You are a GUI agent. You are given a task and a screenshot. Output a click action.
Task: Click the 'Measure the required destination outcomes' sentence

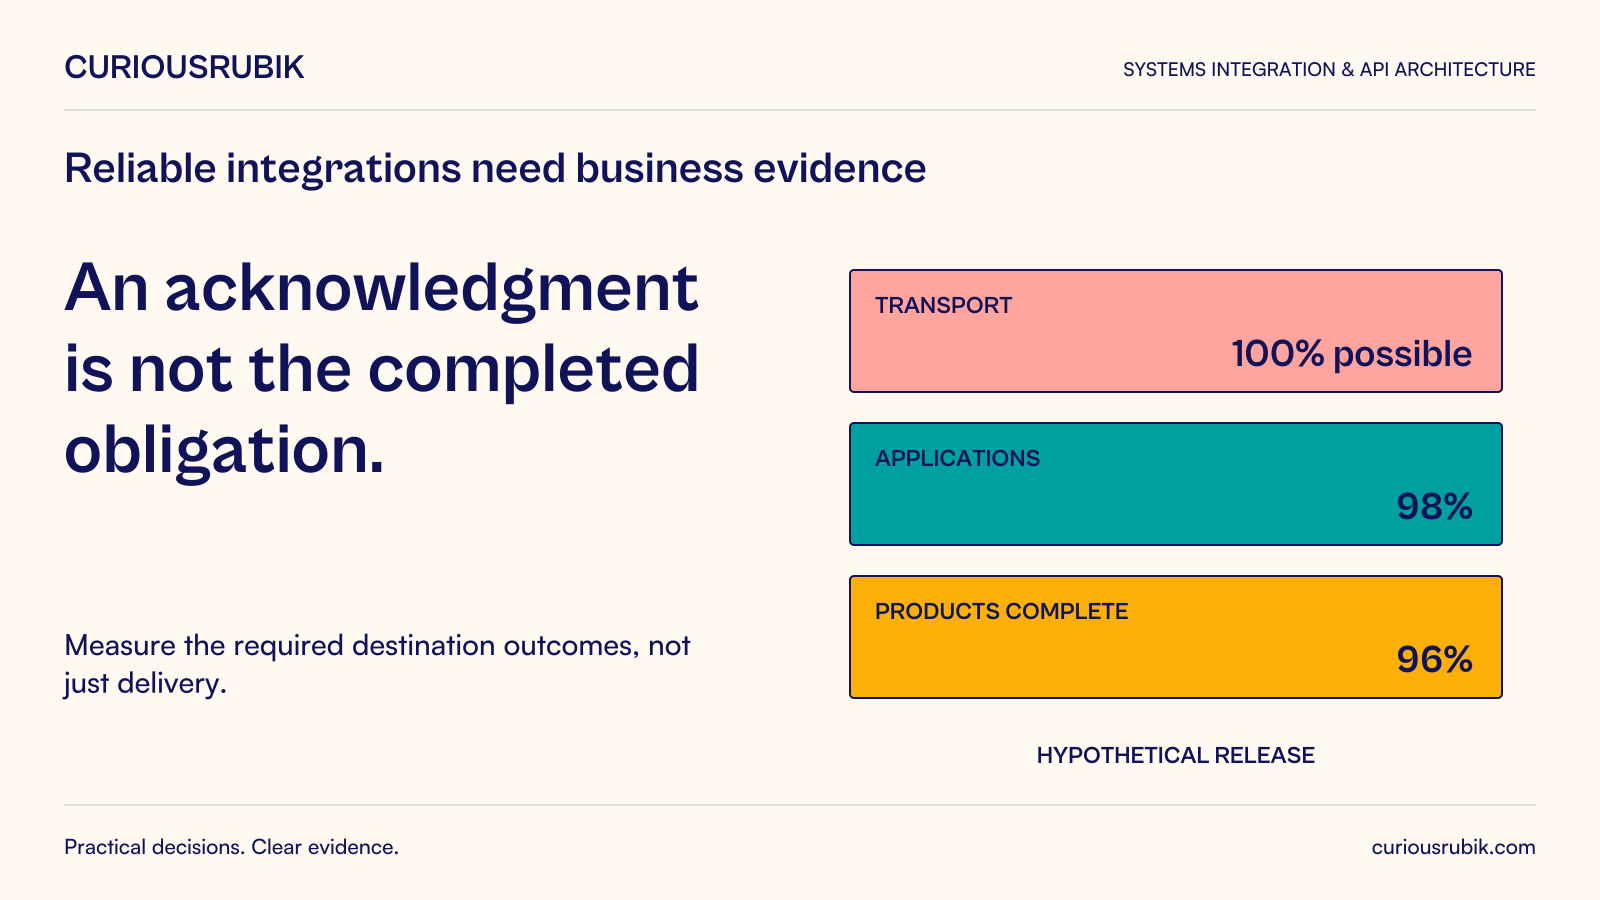(377, 664)
